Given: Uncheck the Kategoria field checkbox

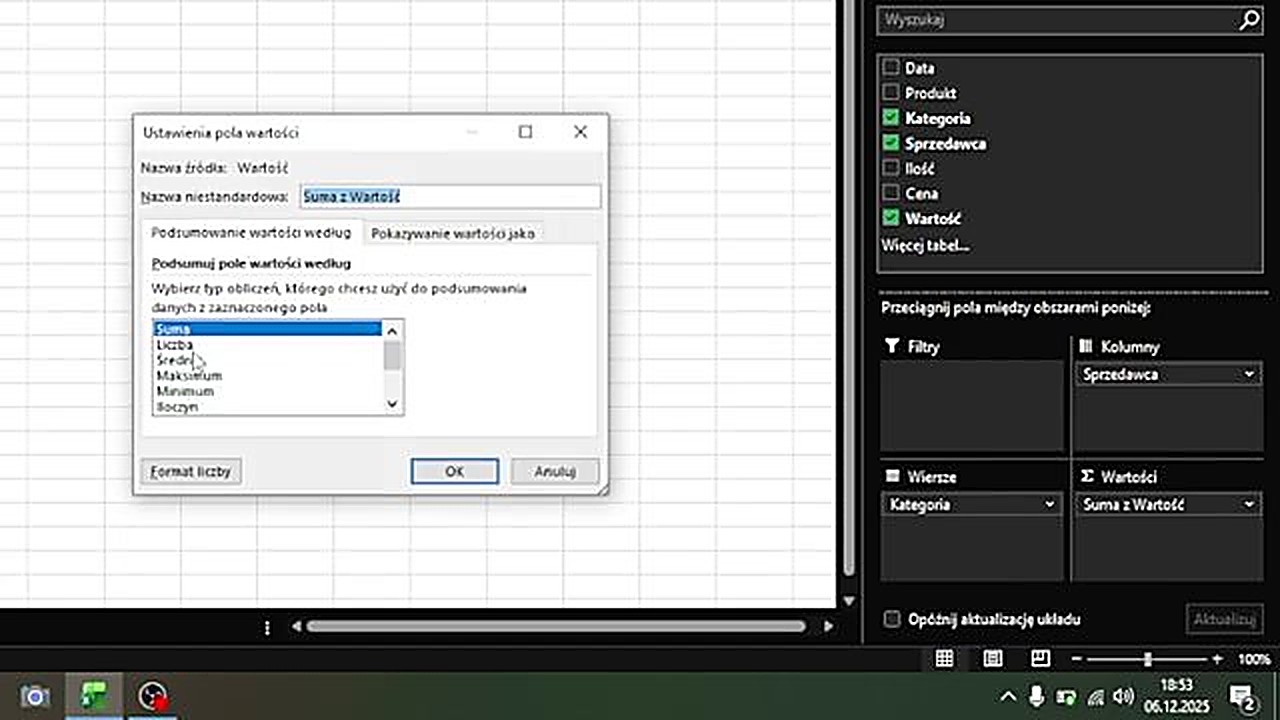Looking at the screenshot, I should [x=891, y=118].
